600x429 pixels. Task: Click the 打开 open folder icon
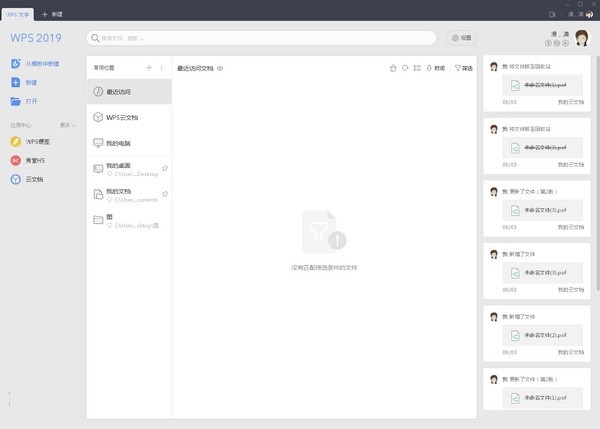click(x=16, y=101)
